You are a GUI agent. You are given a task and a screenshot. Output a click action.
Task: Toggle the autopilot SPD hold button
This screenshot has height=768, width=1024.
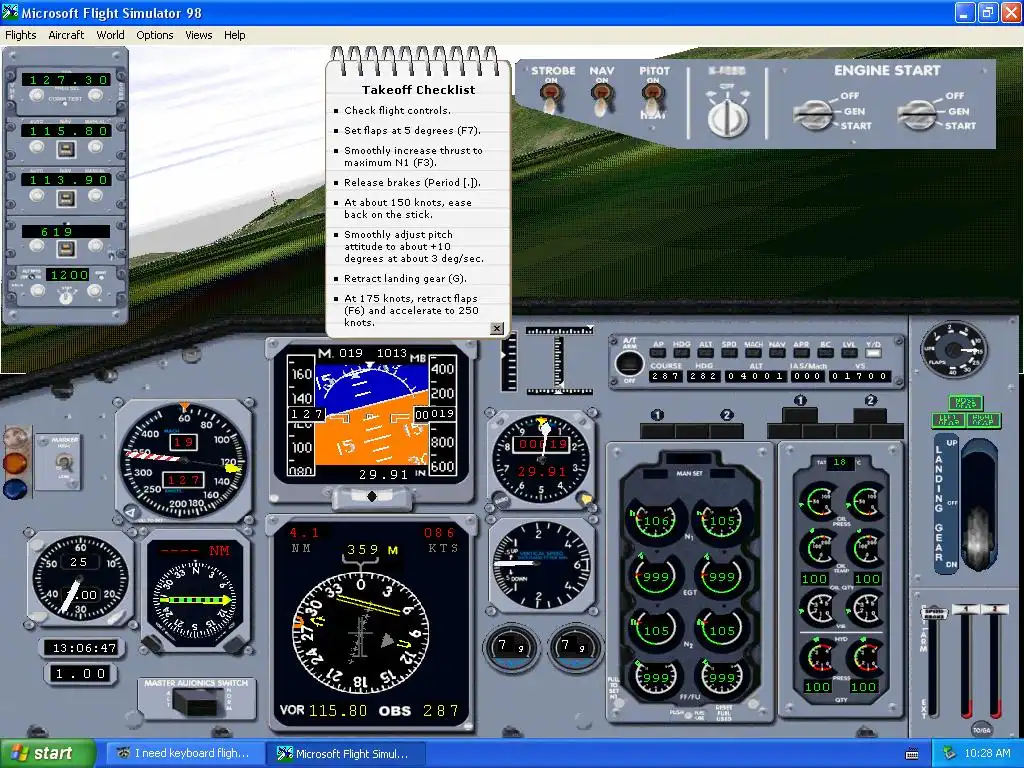729,353
